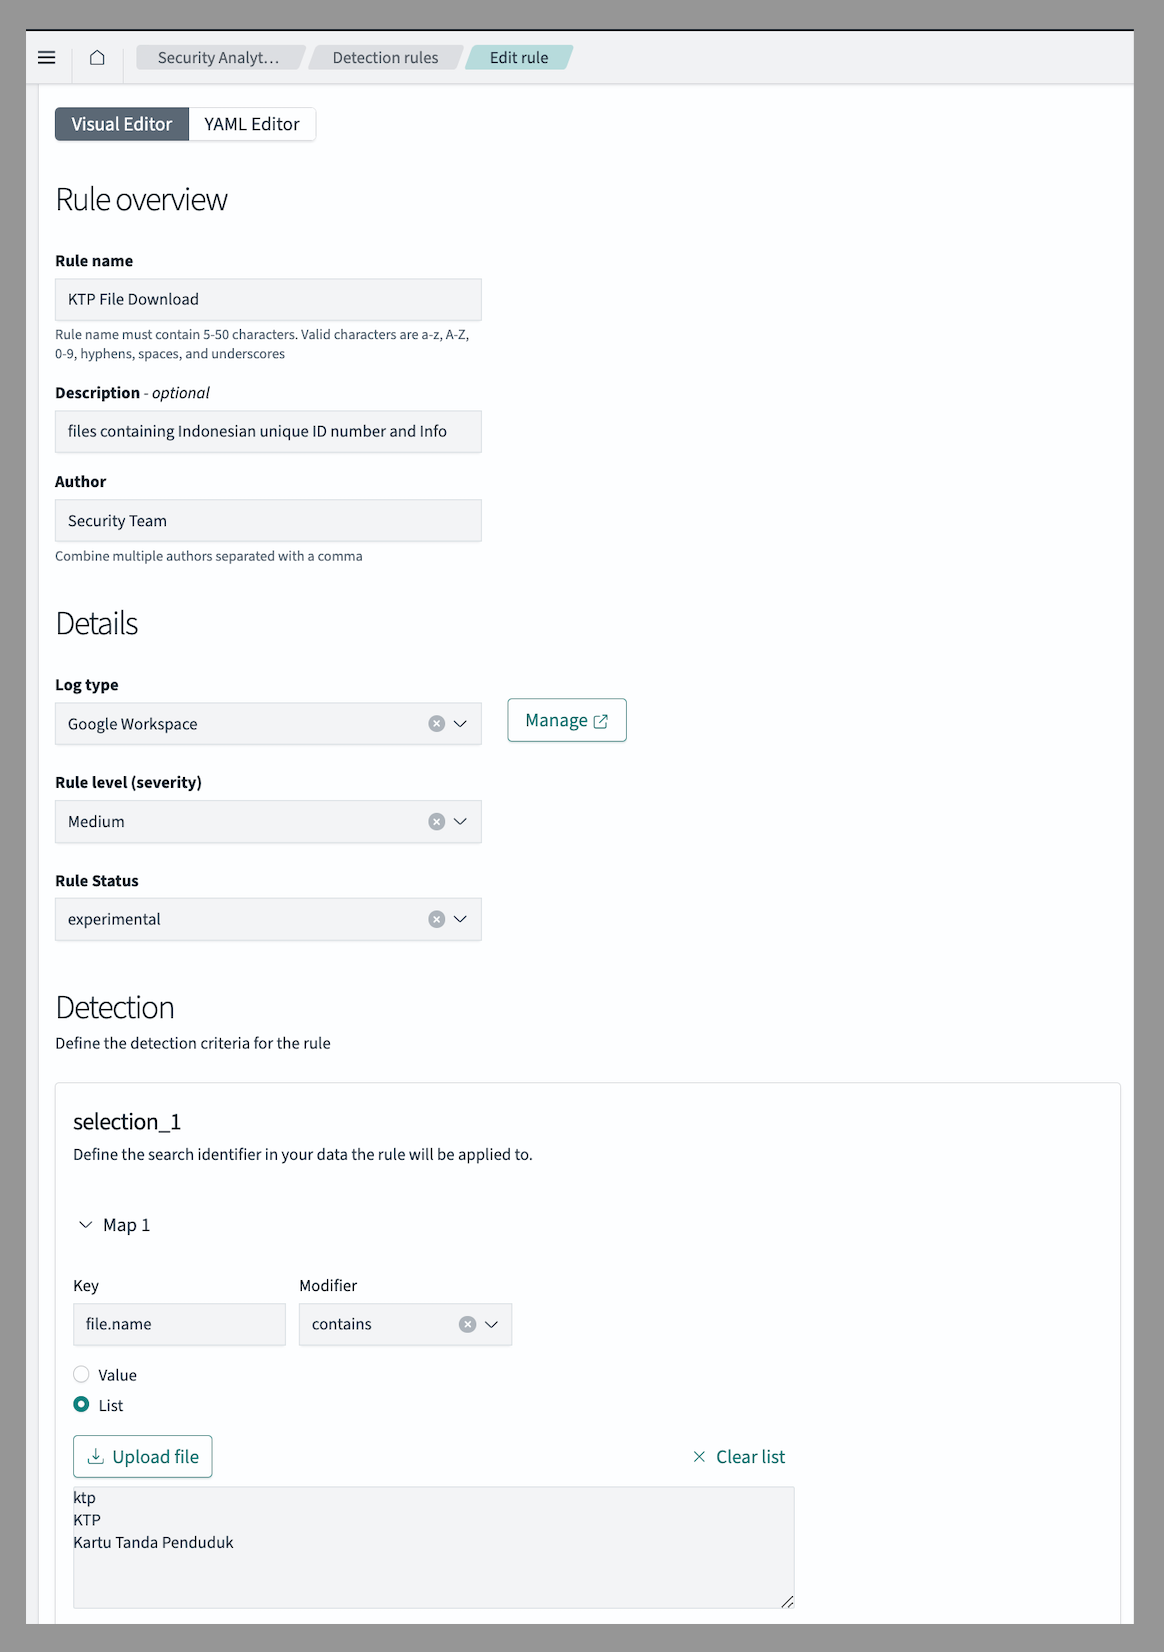Click the Manage log types button
1164x1652 pixels.
[566, 720]
